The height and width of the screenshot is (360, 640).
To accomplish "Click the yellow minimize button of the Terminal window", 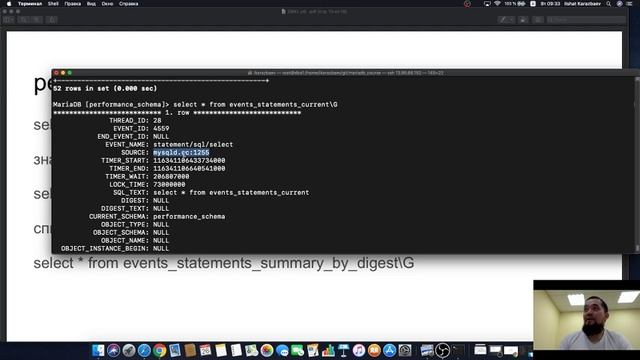I will coord(63,73).
